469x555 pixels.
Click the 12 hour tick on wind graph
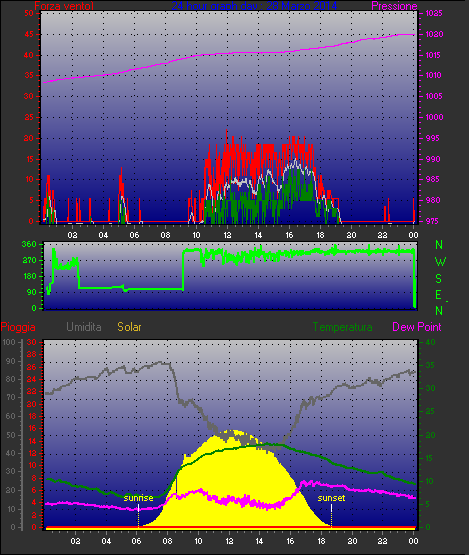(x=227, y=235)
